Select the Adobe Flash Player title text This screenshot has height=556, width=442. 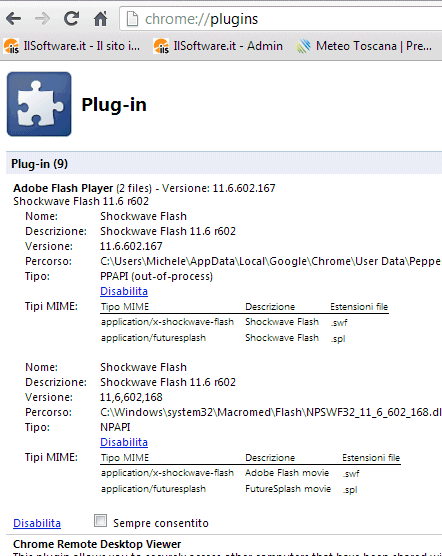pos(63,188)
